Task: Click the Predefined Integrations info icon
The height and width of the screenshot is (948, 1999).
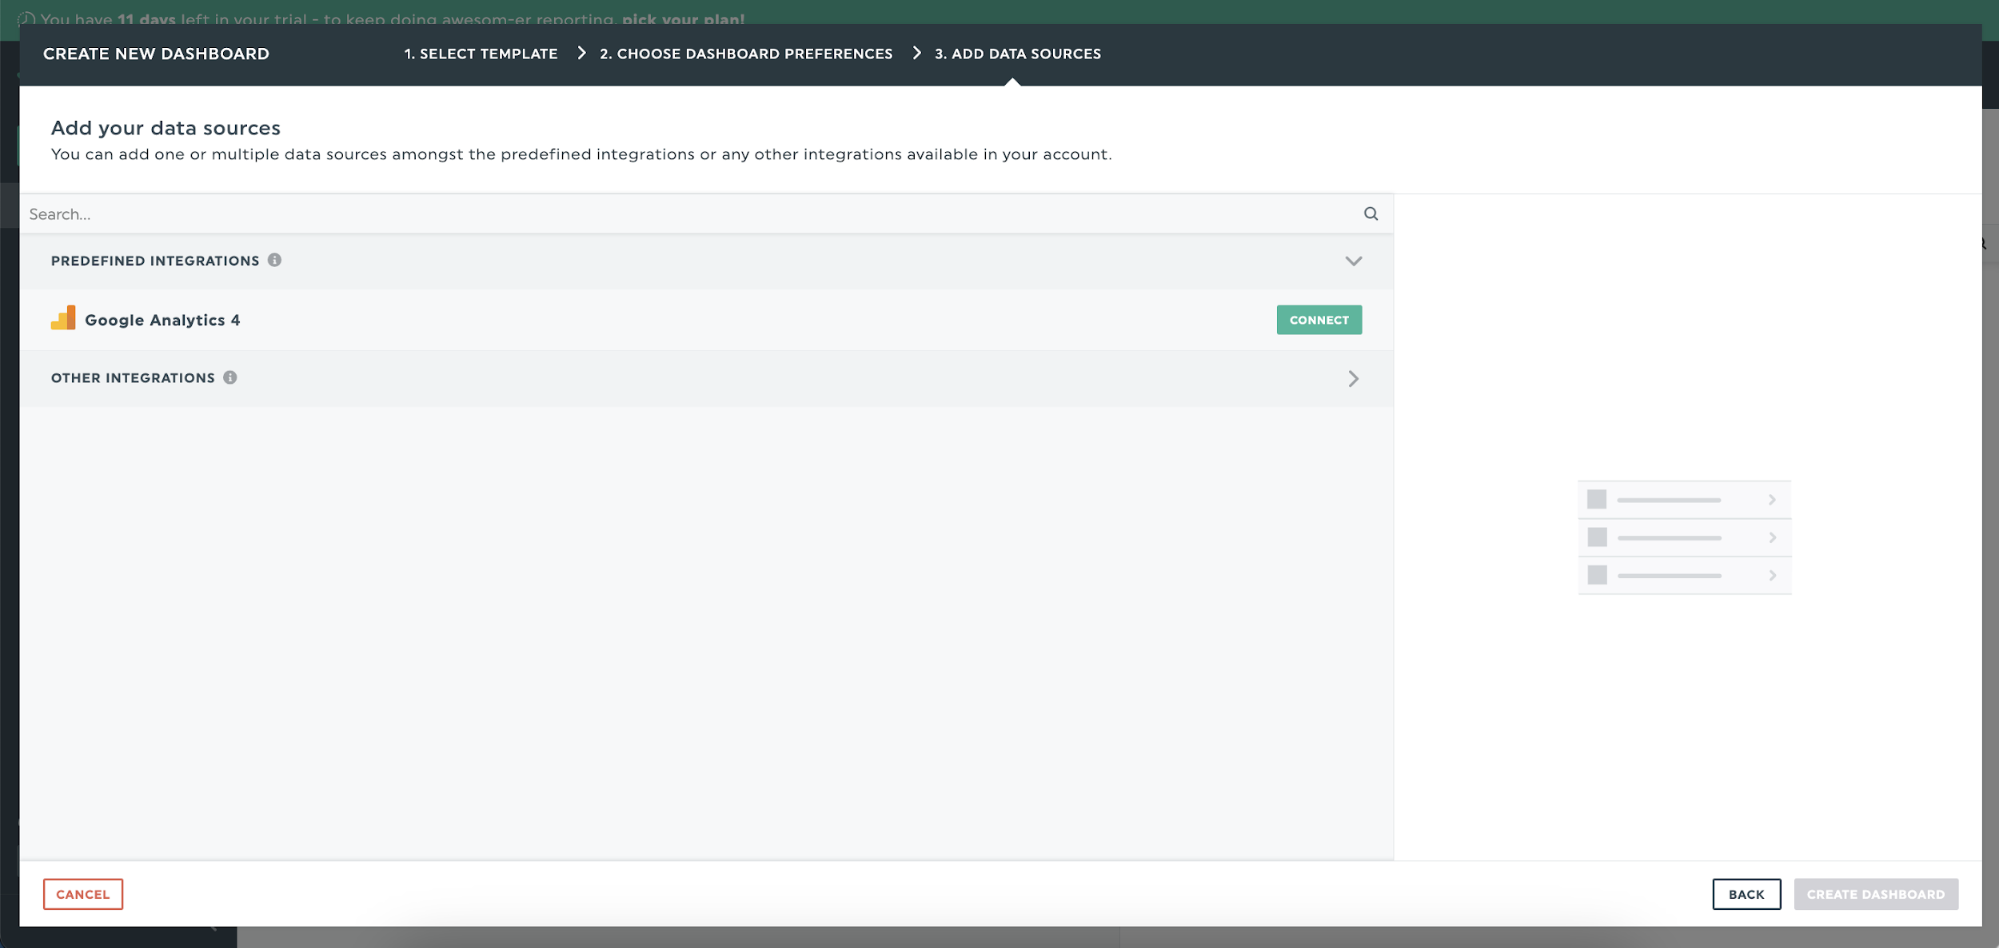Action: (x=274, y=260)
